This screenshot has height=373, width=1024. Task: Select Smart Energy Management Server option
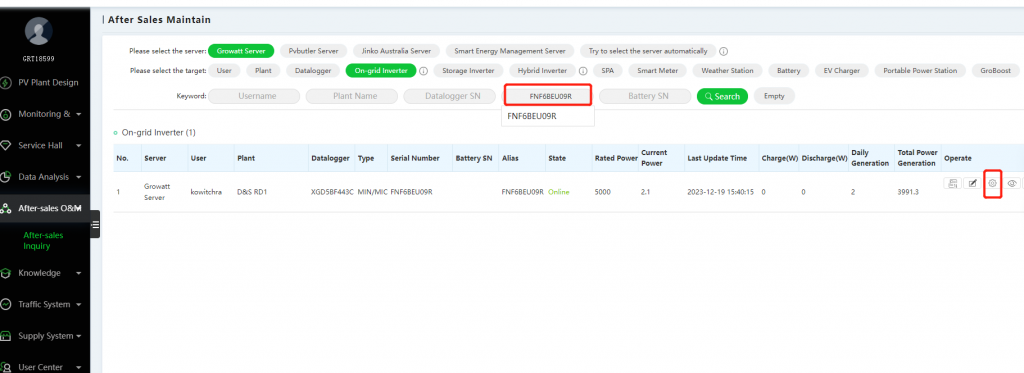(510, 51)
